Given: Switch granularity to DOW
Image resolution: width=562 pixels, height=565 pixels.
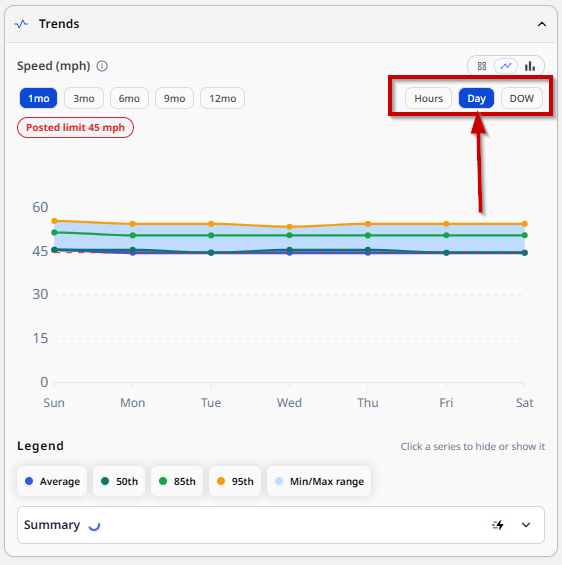Looking at the screenshot, I should (522, 98).
